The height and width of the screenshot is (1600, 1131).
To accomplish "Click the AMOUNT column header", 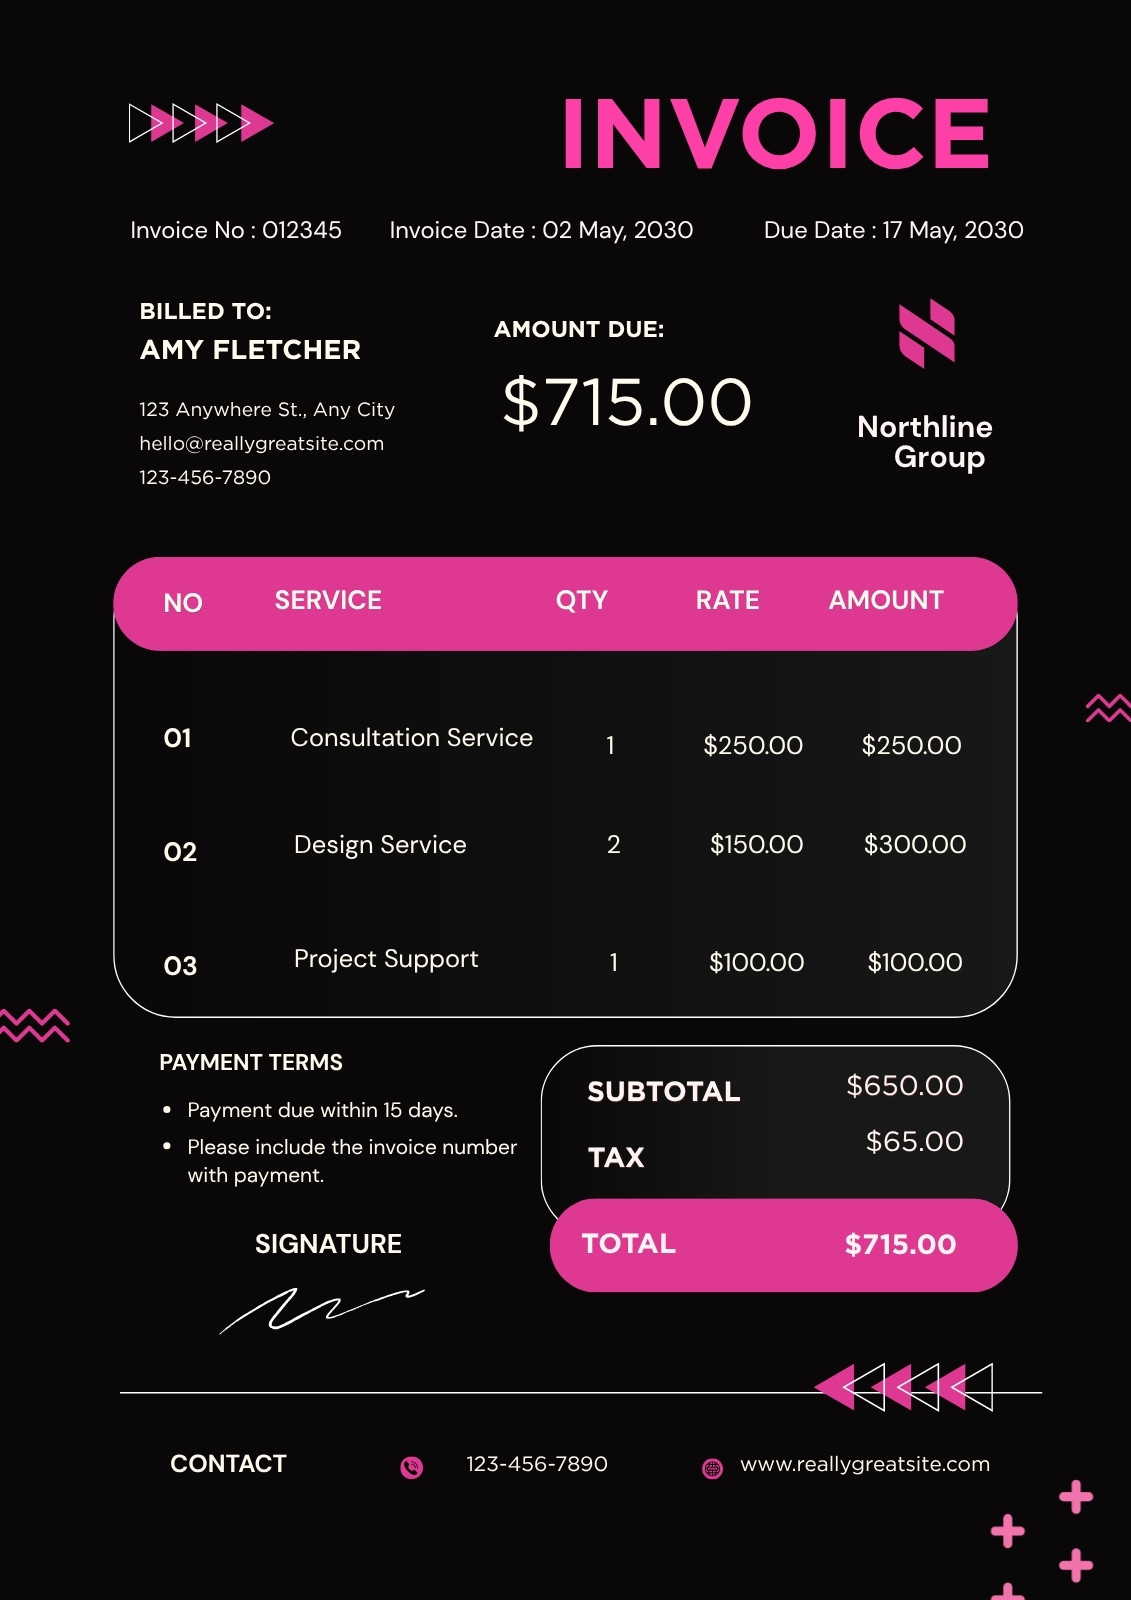I will (x=886, y=600).
